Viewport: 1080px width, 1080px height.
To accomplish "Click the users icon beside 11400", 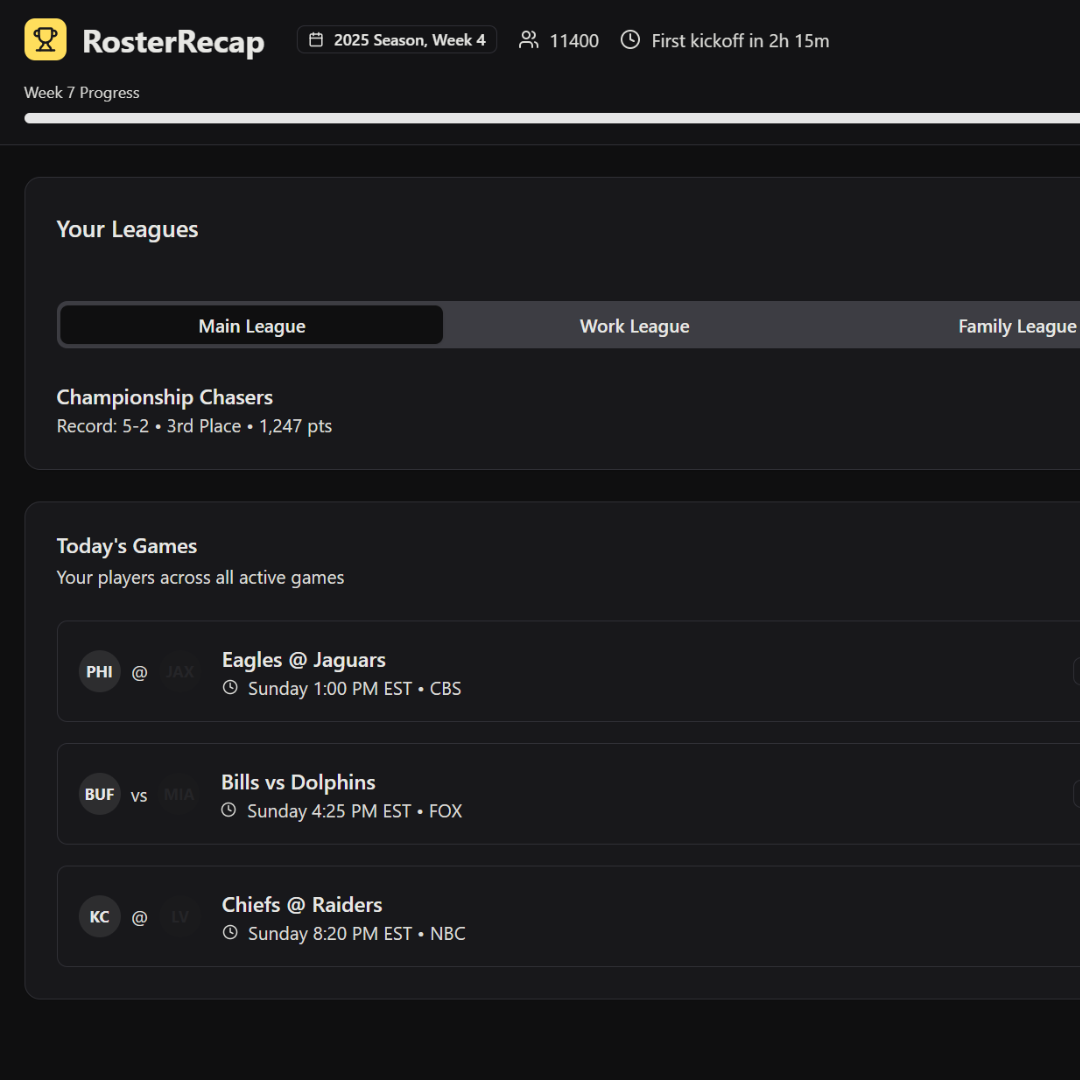I will [x=528, y=40].
